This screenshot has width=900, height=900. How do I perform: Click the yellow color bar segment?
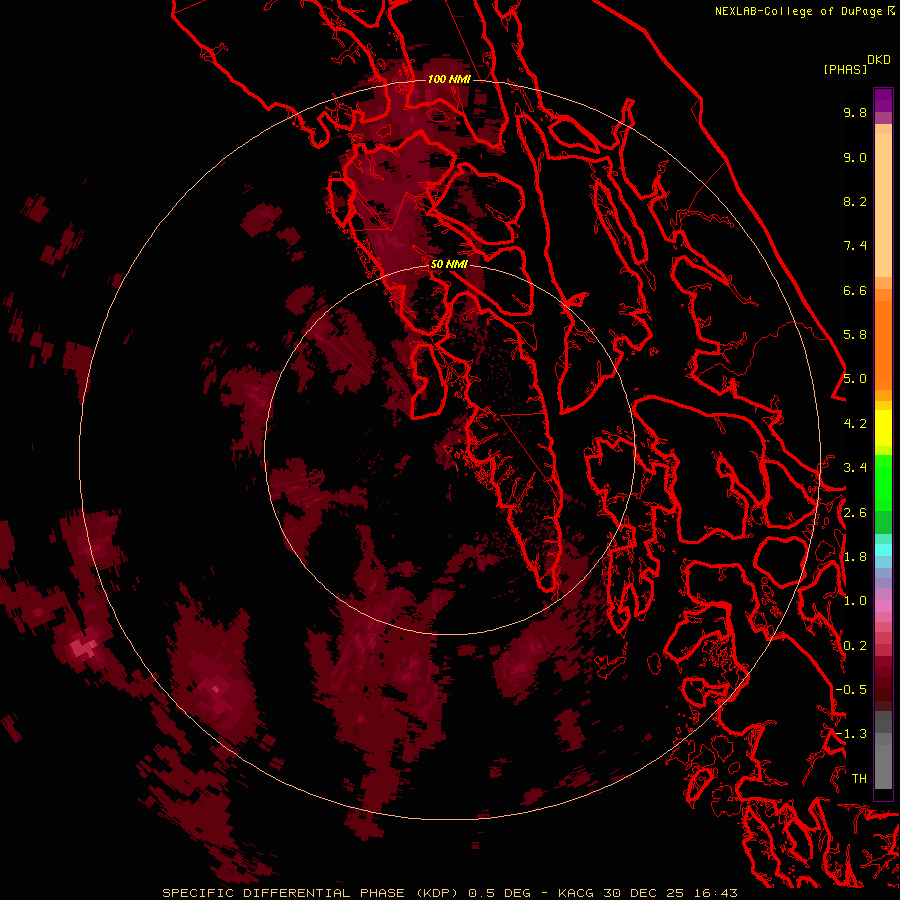coord(883,428)
